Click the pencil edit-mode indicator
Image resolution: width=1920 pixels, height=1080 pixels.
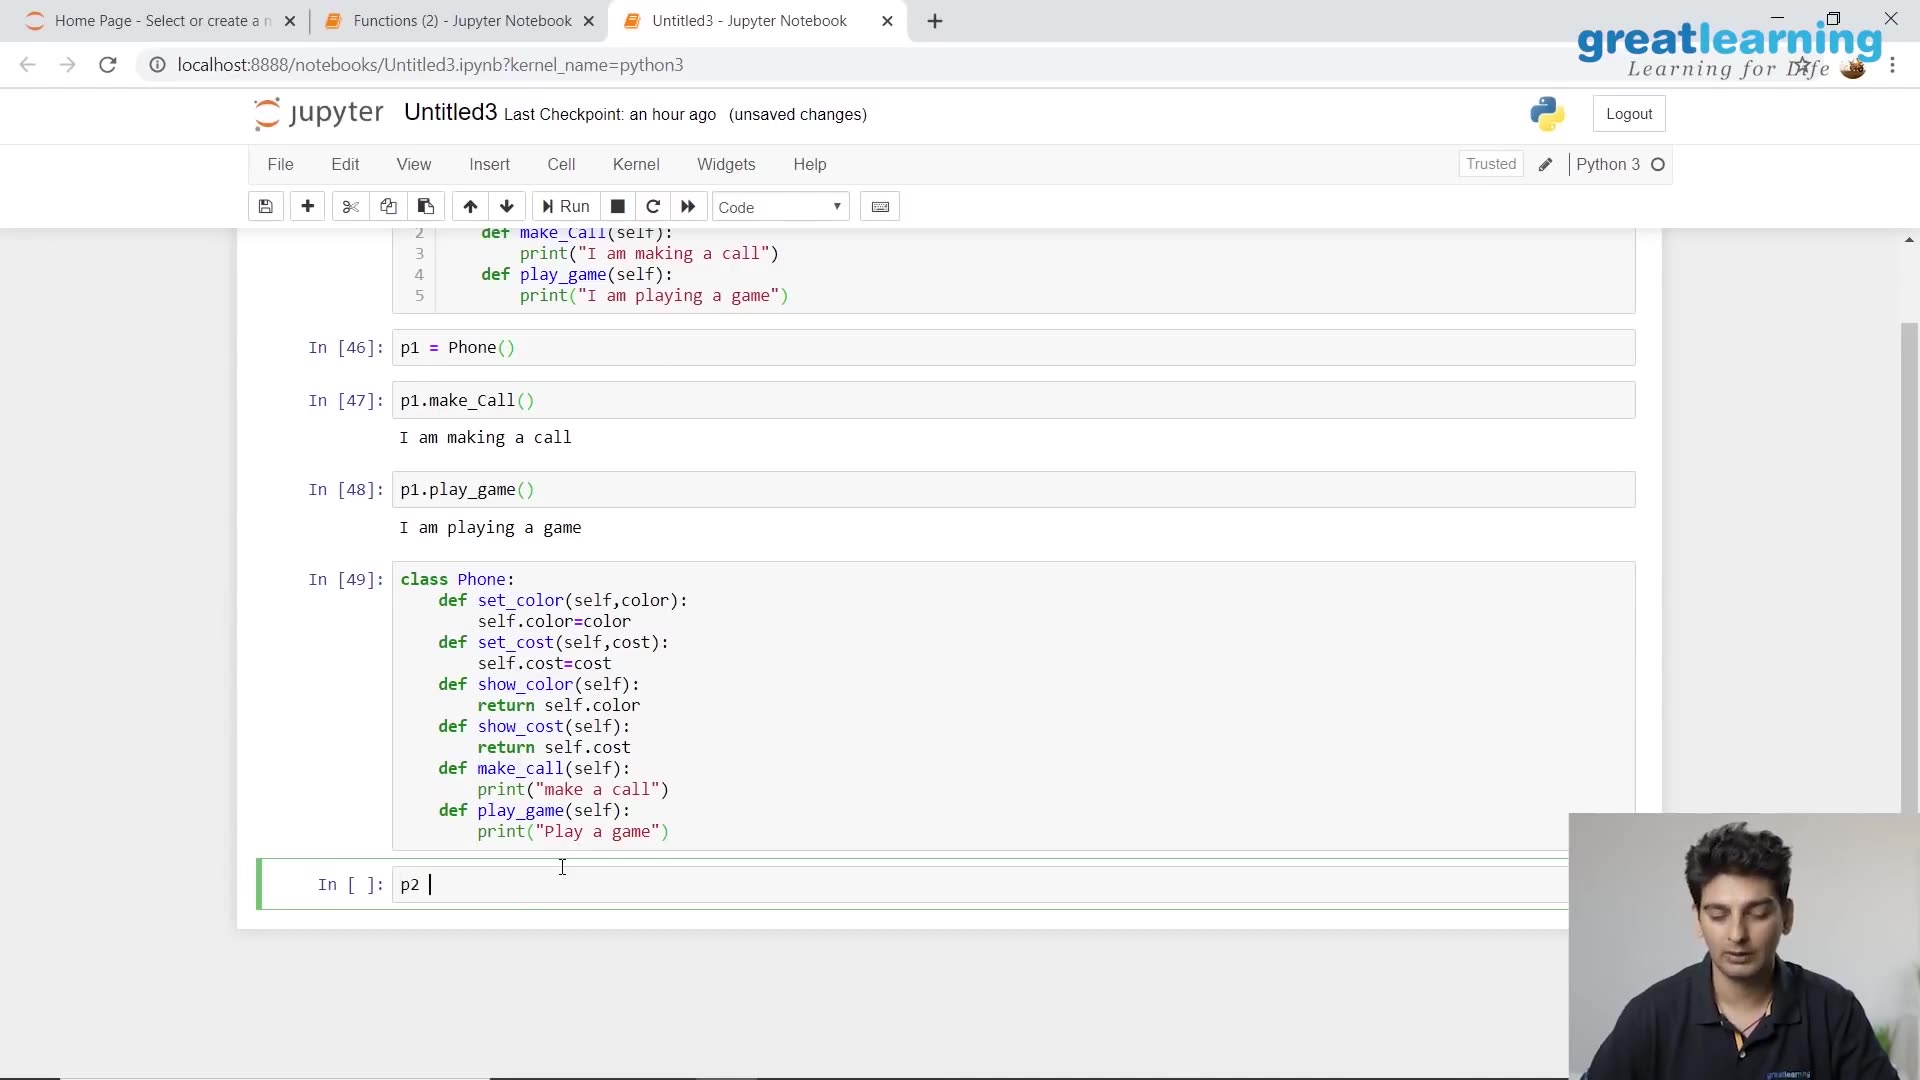[1546, 164]
